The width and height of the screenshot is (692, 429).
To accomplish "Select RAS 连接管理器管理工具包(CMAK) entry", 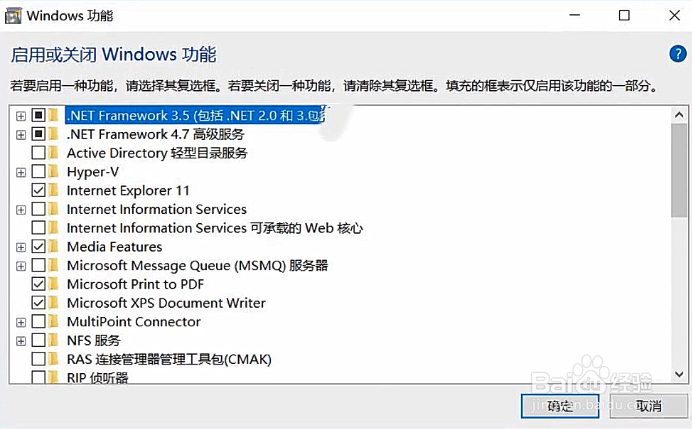I will click(x=169, y=359).
